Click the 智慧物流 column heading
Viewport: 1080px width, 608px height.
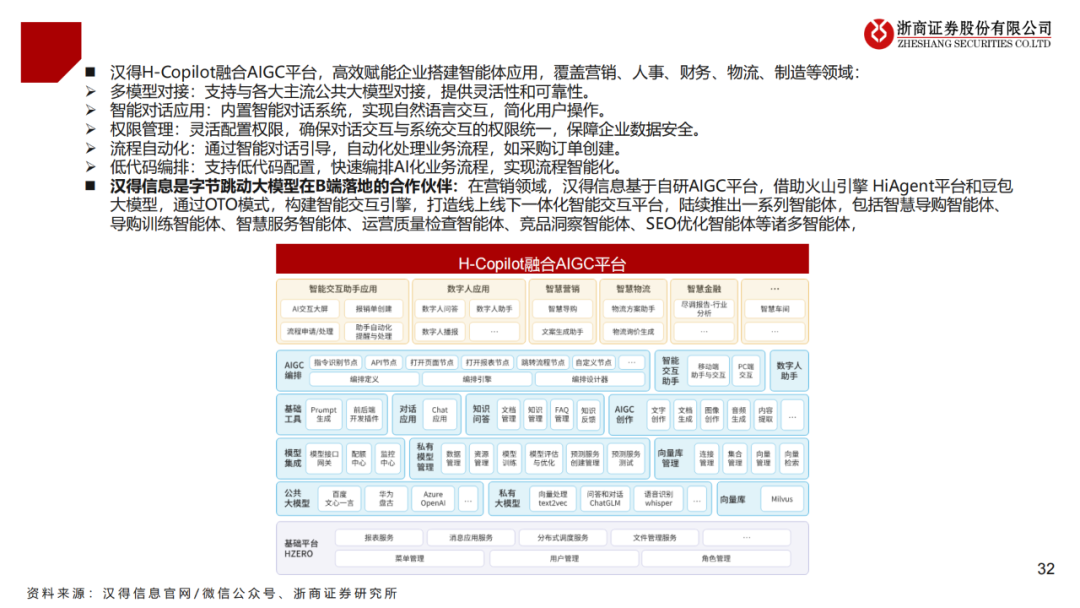coord(633,289)
